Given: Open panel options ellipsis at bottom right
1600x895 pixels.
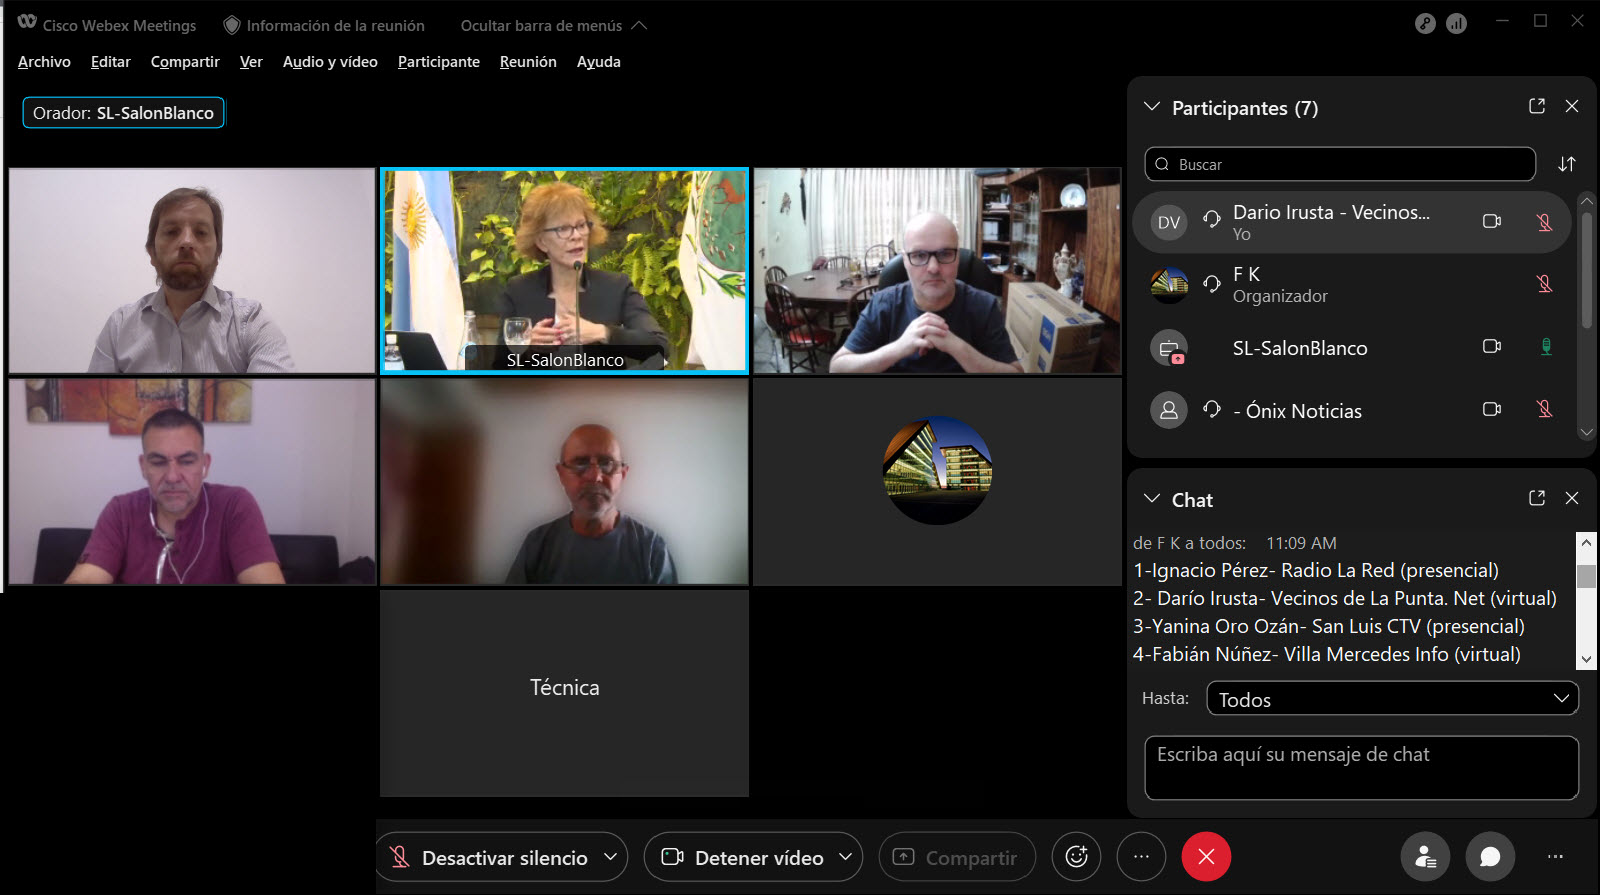Looking at the screenshot, I should [x=1555, y=857].
